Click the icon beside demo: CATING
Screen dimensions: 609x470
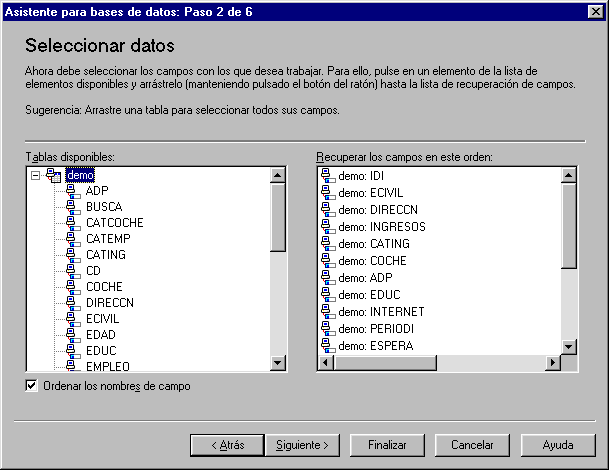click(x=328, y=244)
